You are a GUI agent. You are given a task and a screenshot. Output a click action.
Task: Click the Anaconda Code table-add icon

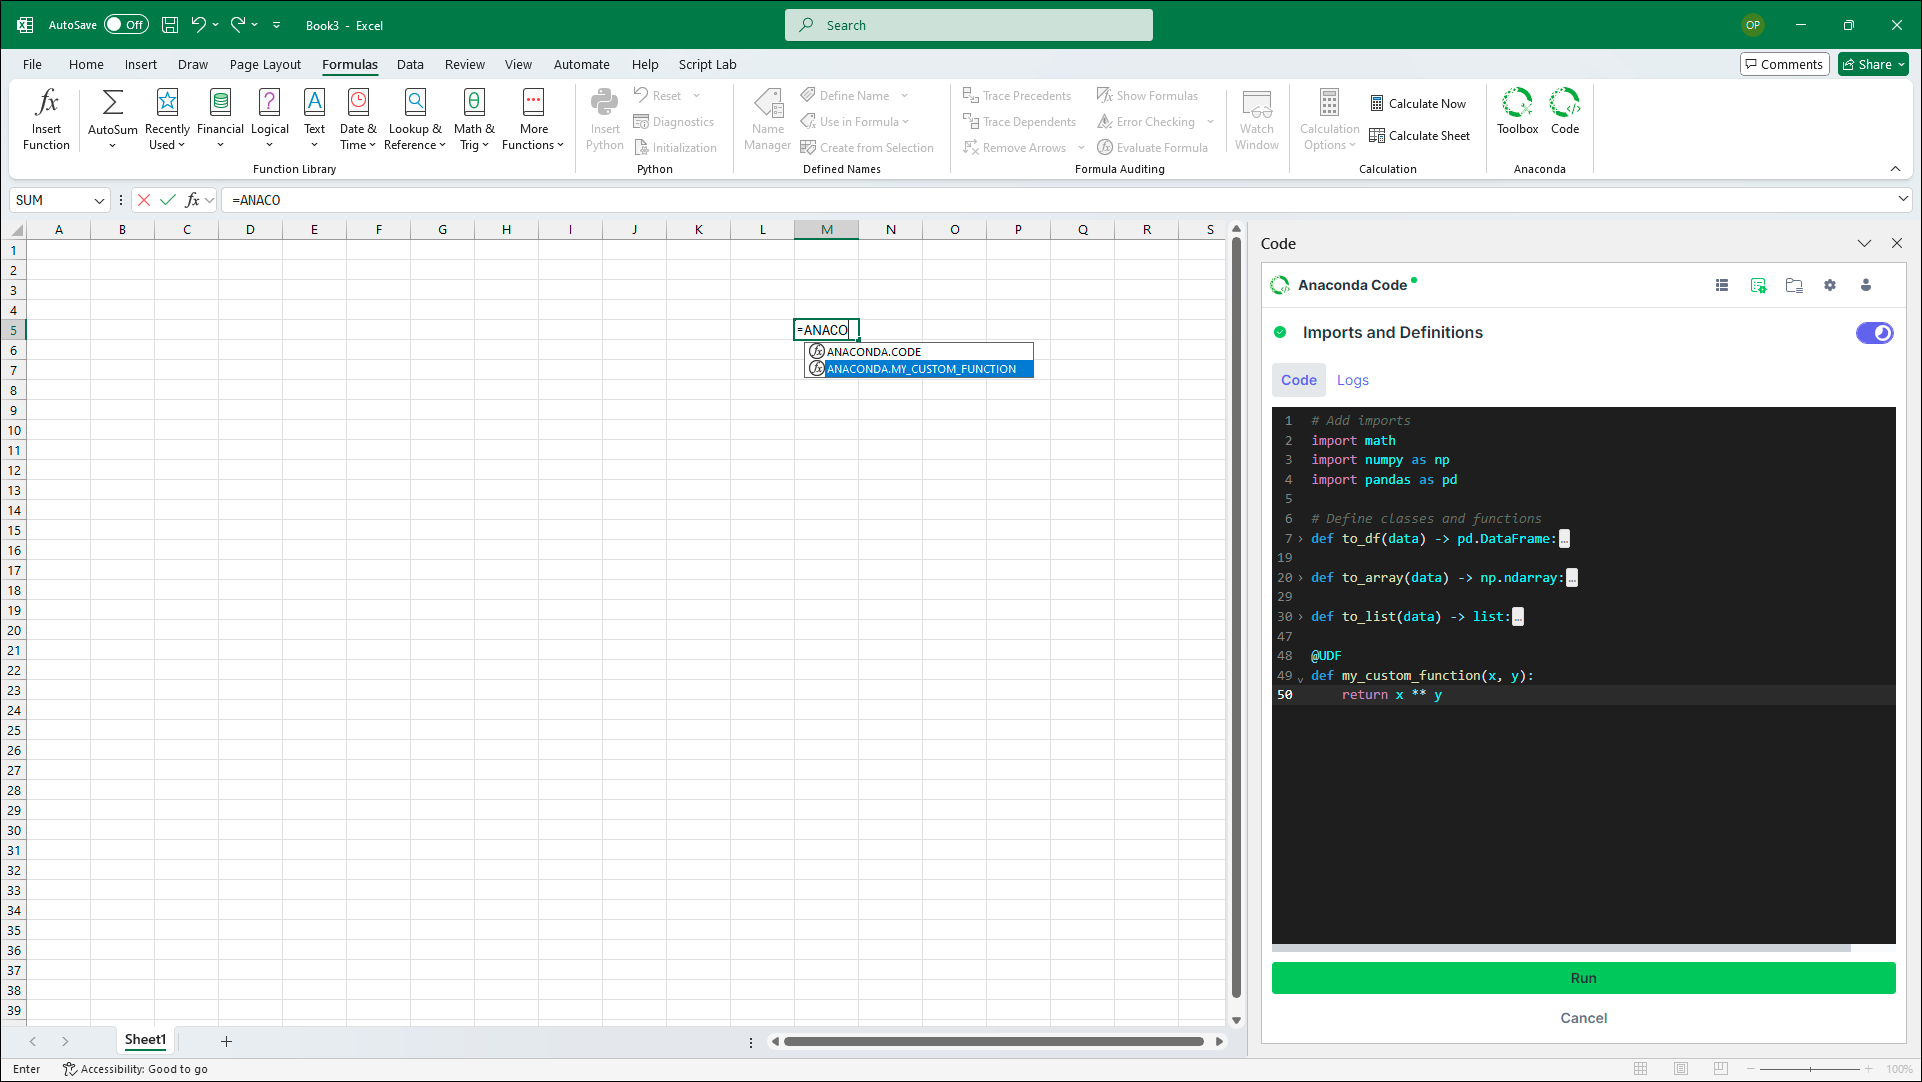click(1758, 285)
